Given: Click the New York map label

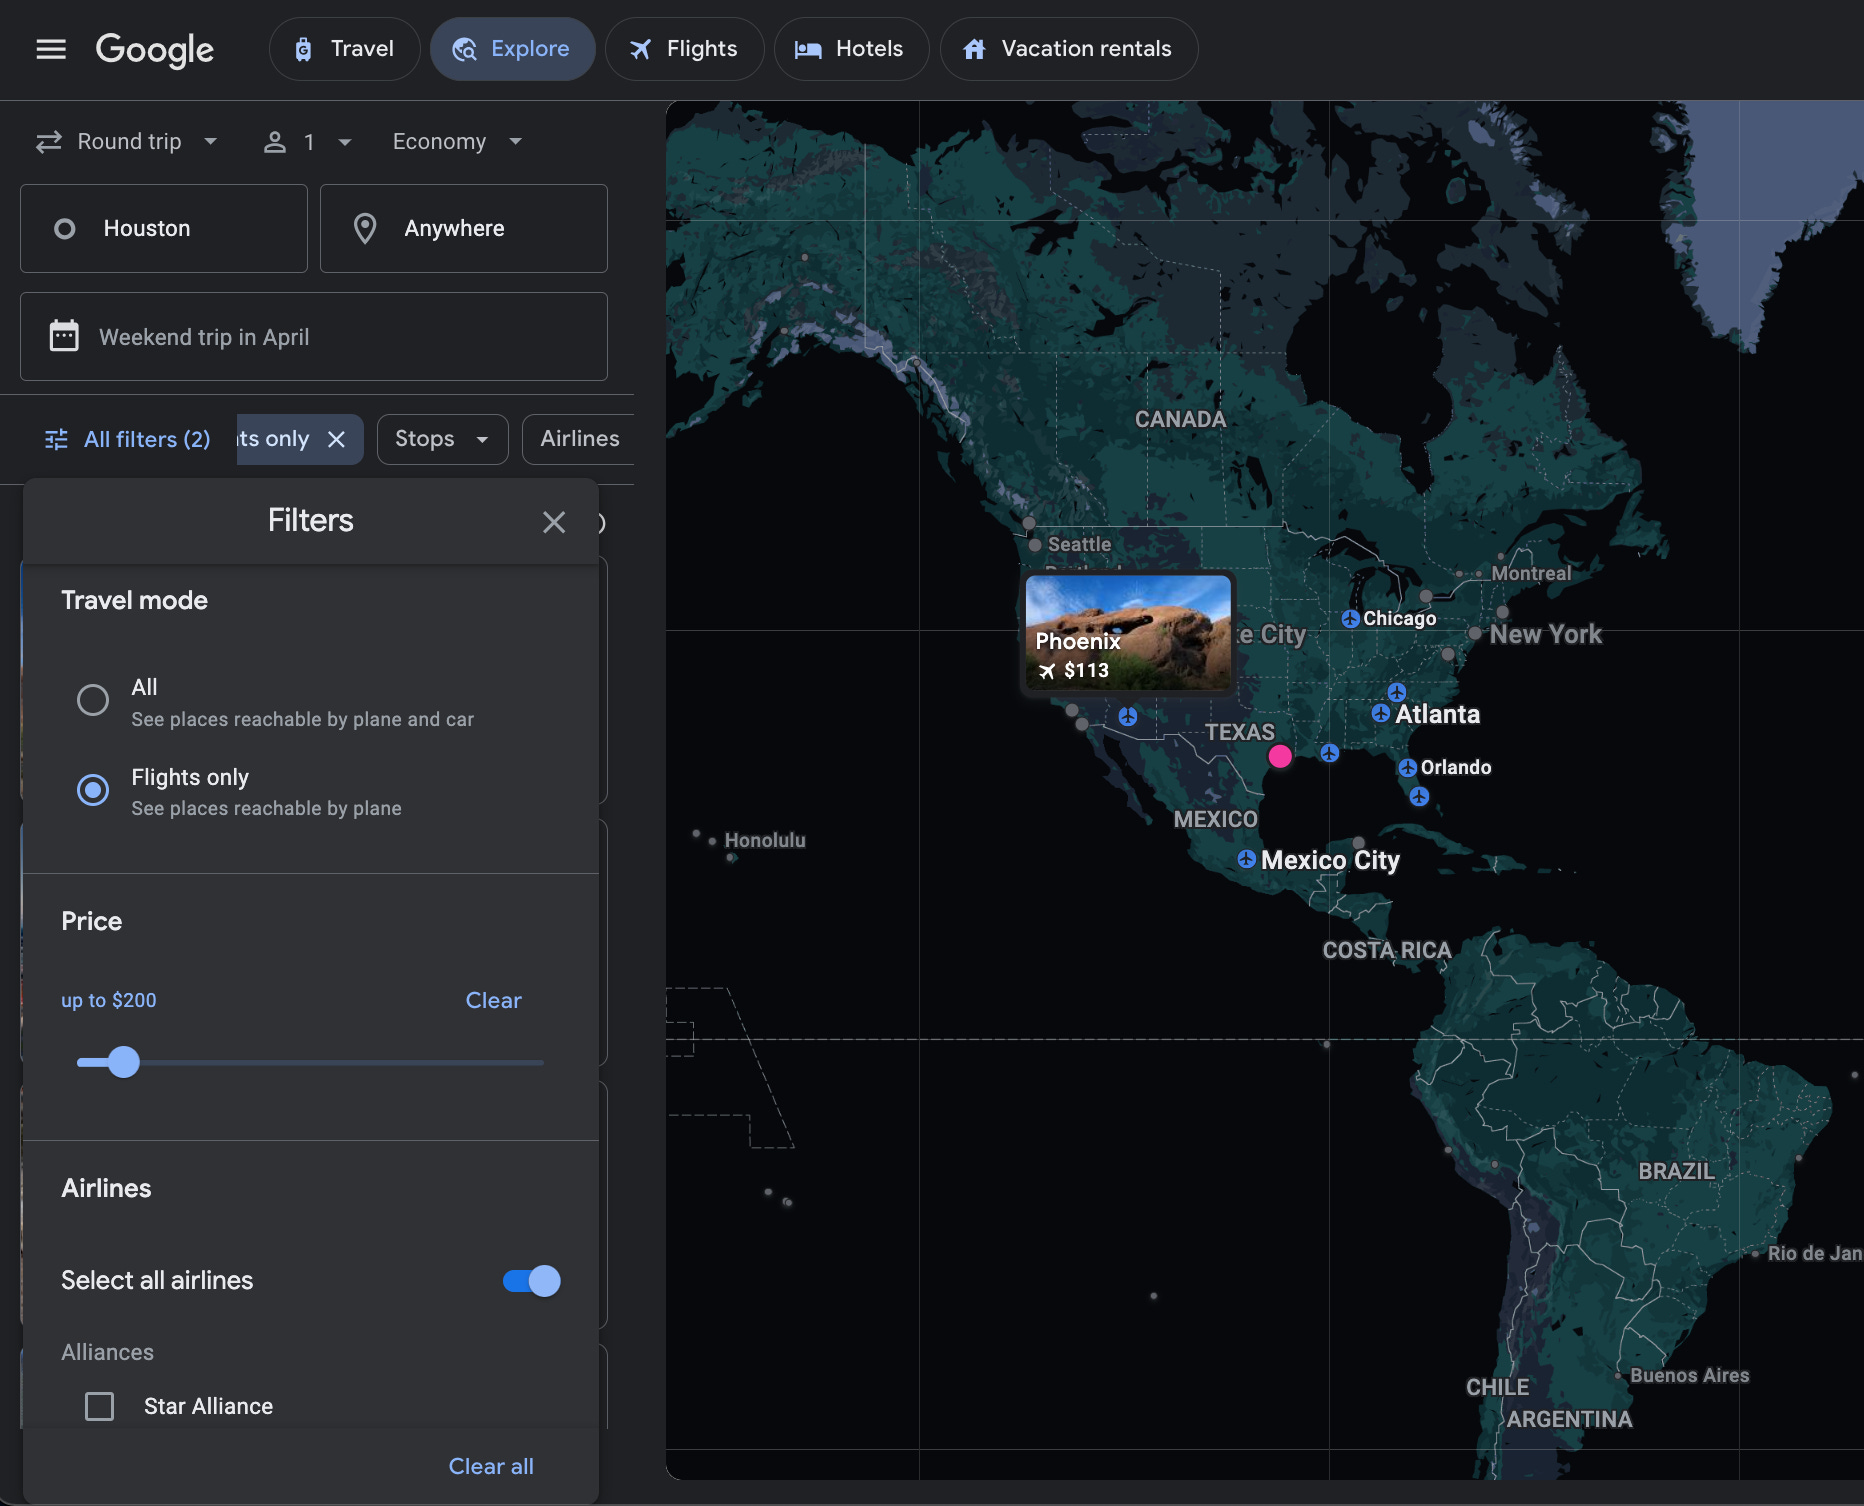Looking at the screenshot, I should 1545,634.
